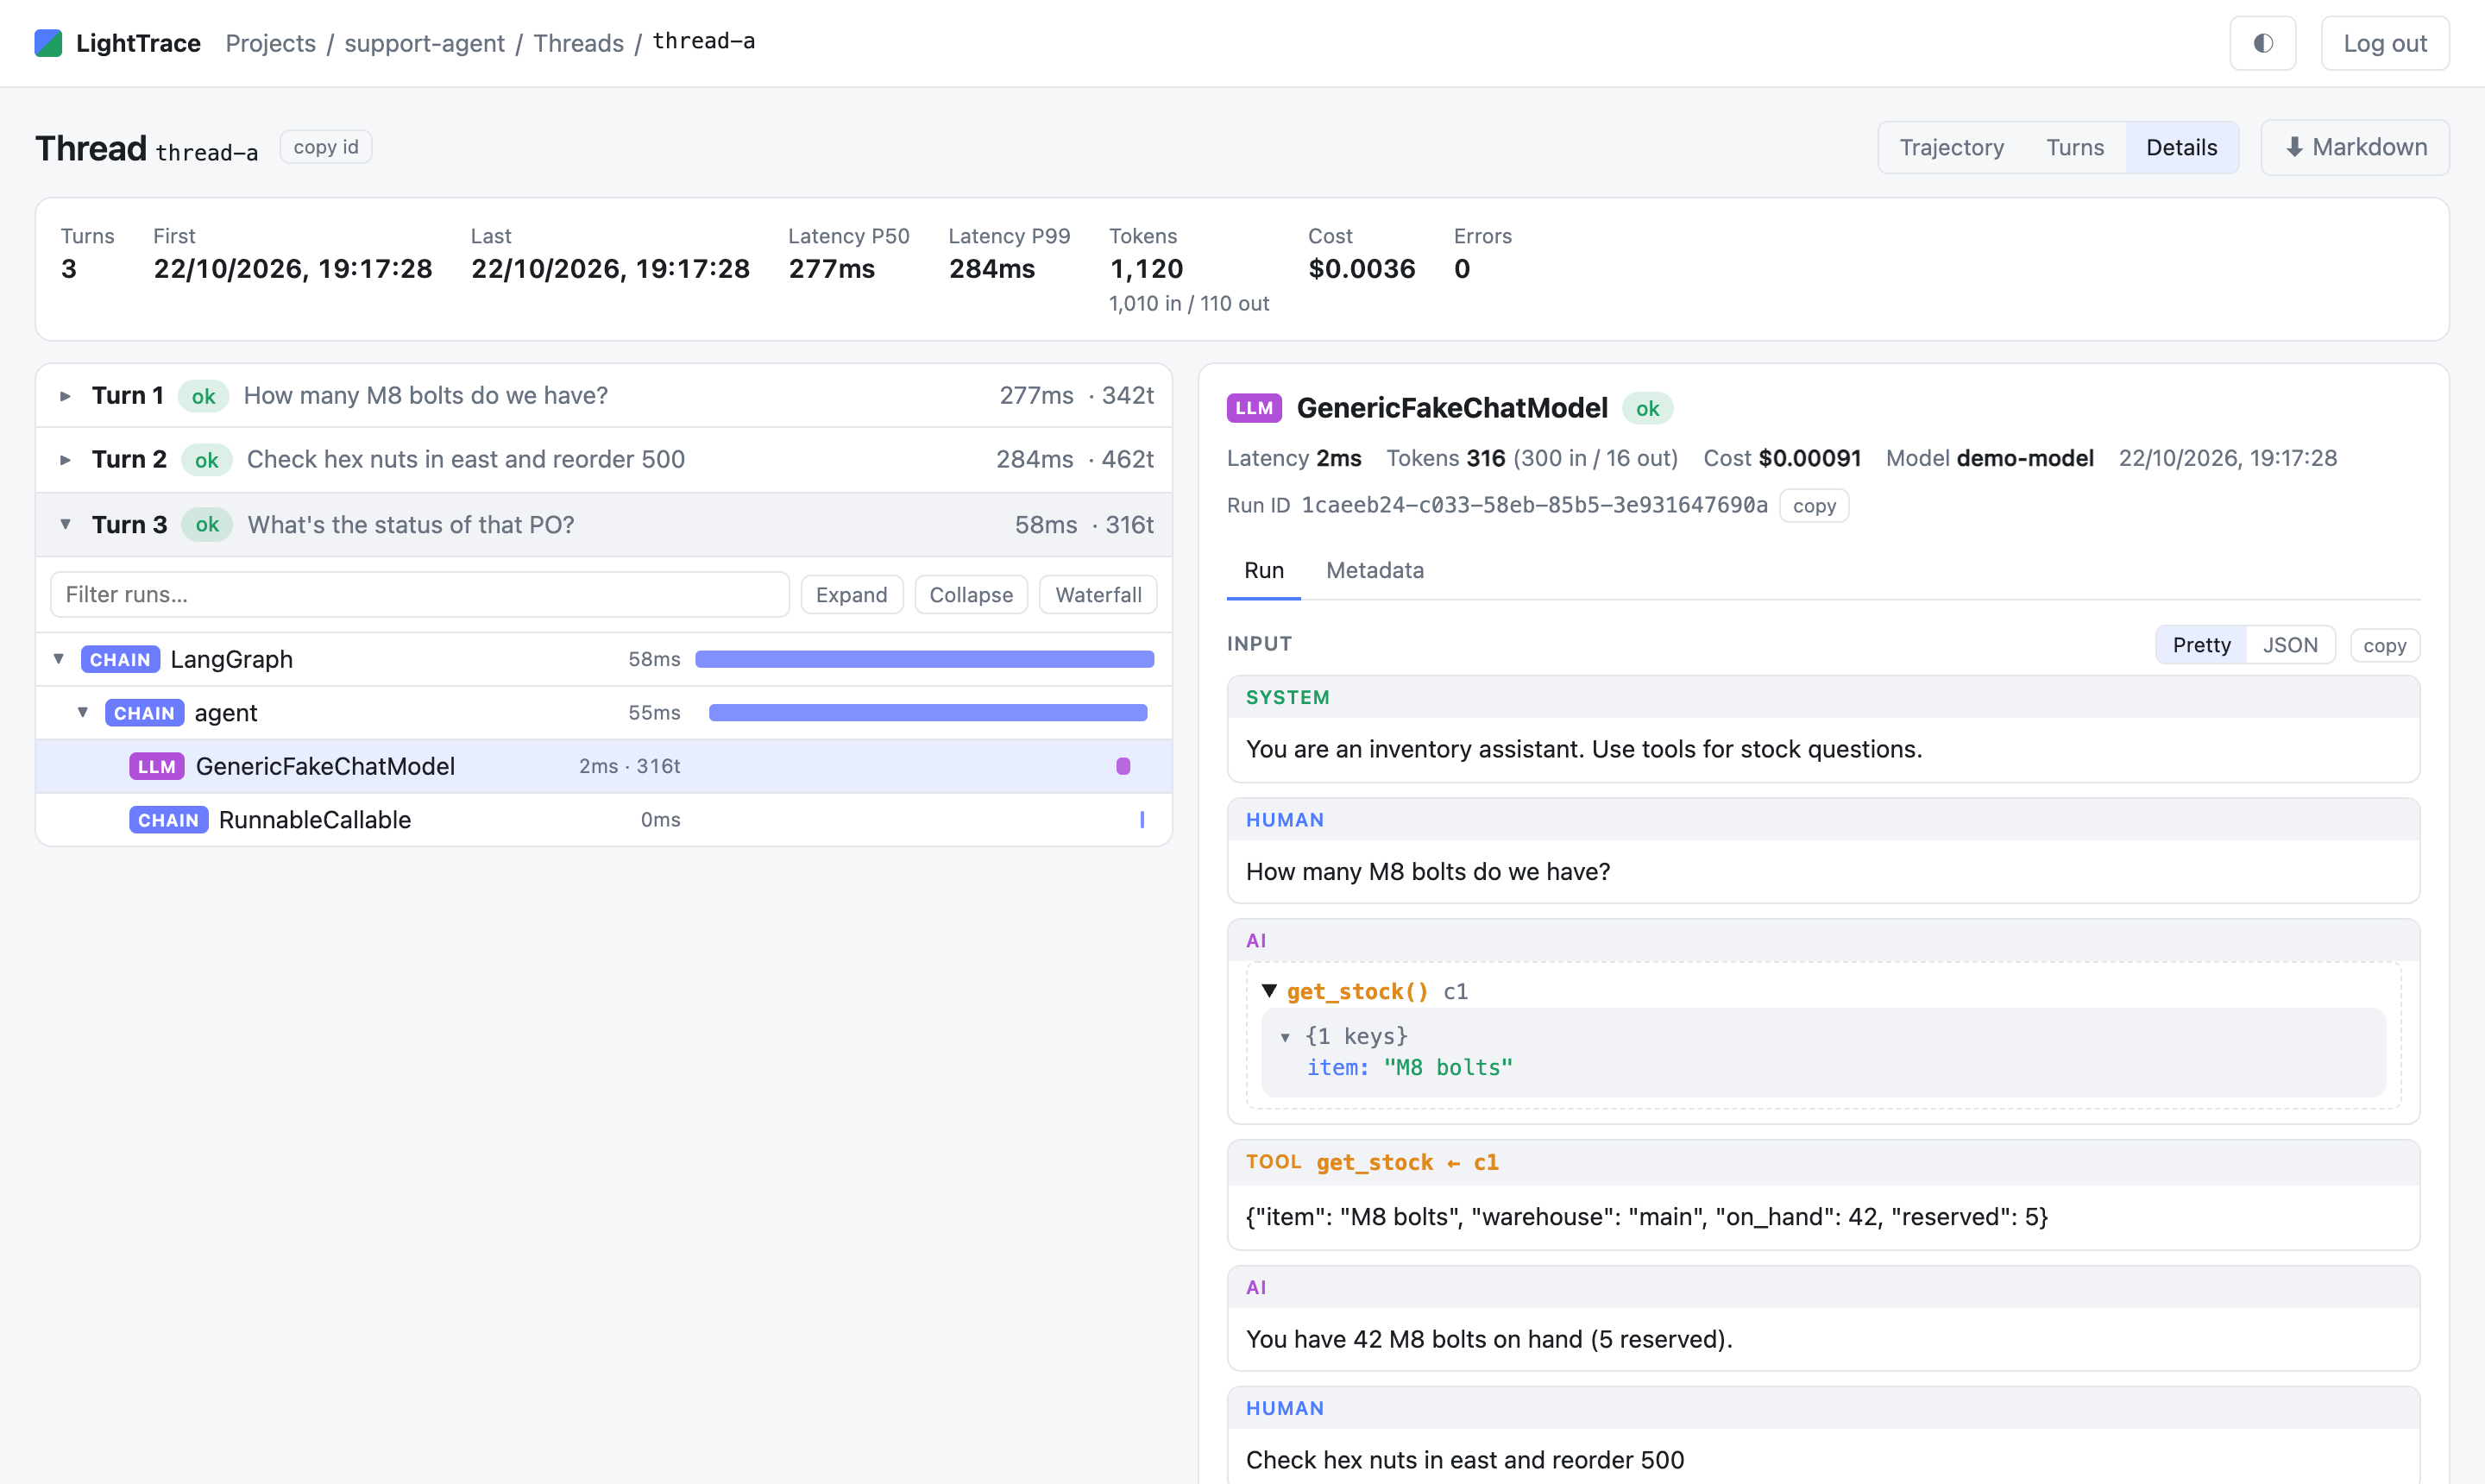Open the Projects breadcrumb link
The image size is (2485, 1484).
(270, 43)
